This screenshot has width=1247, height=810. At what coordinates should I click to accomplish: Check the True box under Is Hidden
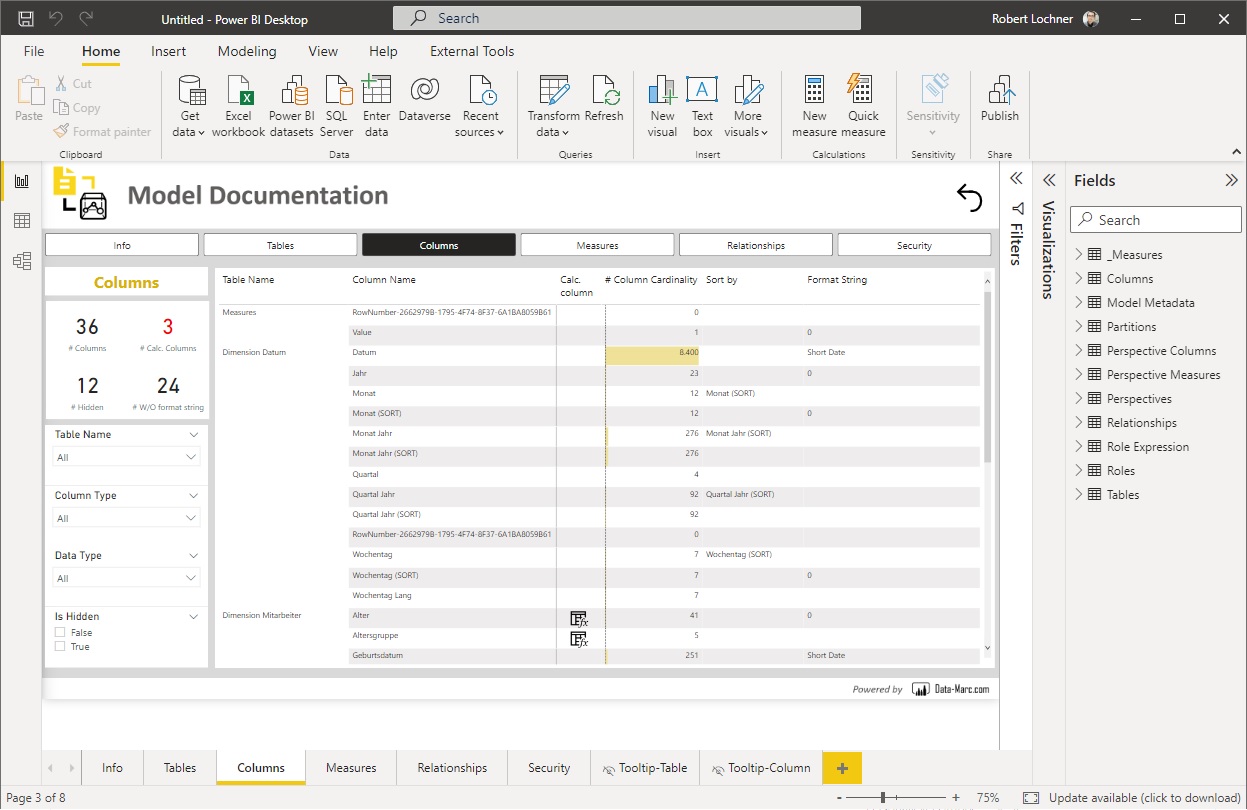coord(58,646)
